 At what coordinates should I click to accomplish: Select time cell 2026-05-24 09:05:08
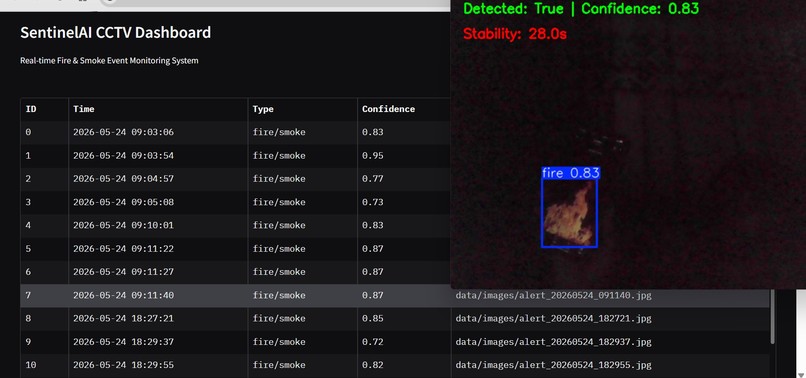click(158, 202)
